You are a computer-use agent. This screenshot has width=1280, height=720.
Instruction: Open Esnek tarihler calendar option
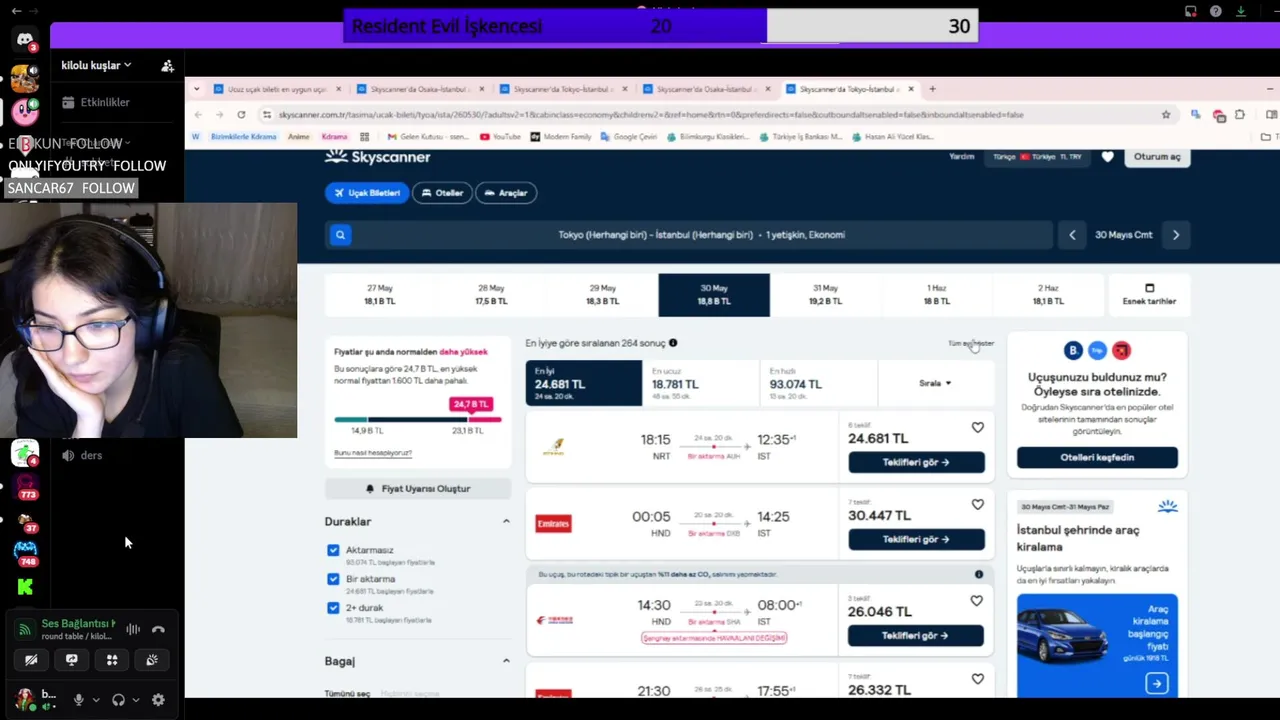point(1149,295)
